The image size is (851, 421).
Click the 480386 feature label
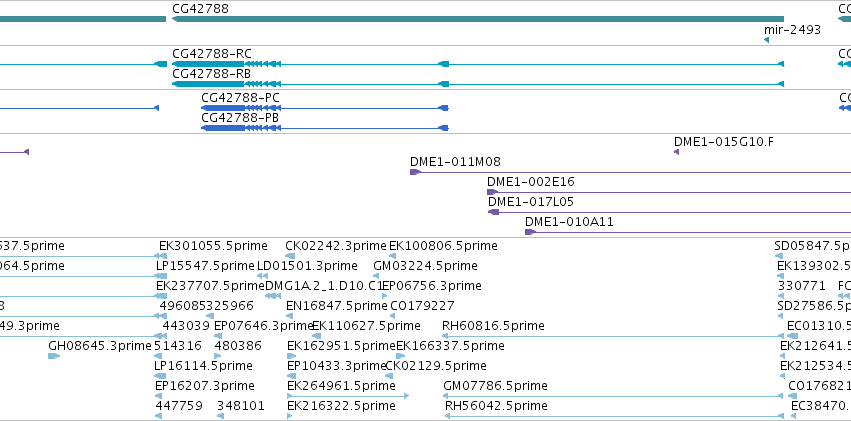point(238,346)
